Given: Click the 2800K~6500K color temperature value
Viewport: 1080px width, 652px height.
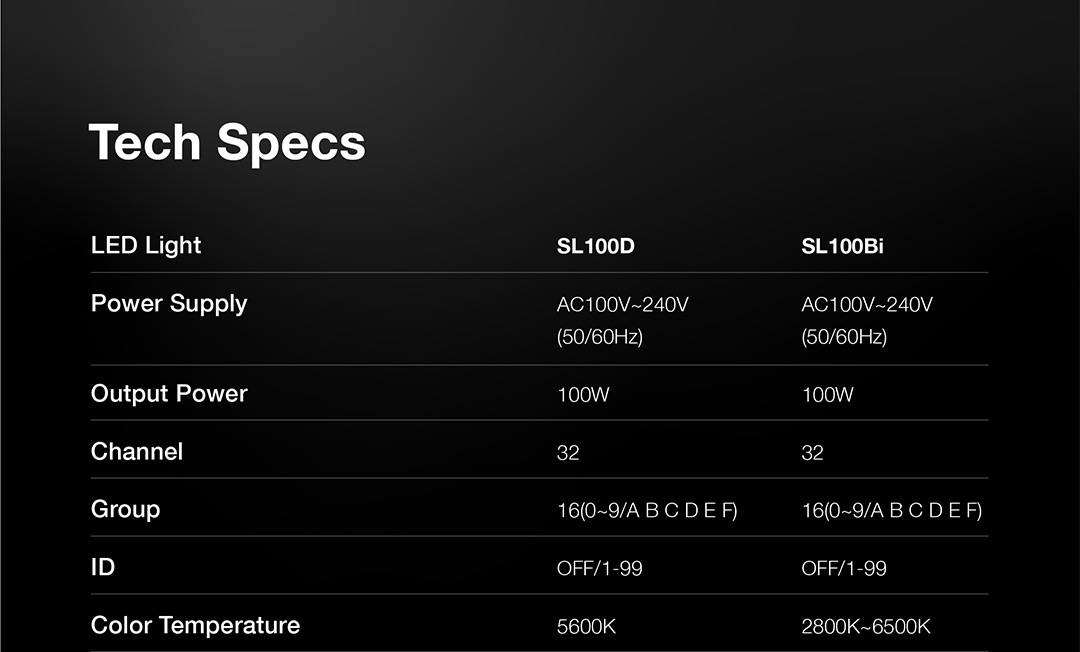Looking at the screenshot, I should click(x=865, y=627).
